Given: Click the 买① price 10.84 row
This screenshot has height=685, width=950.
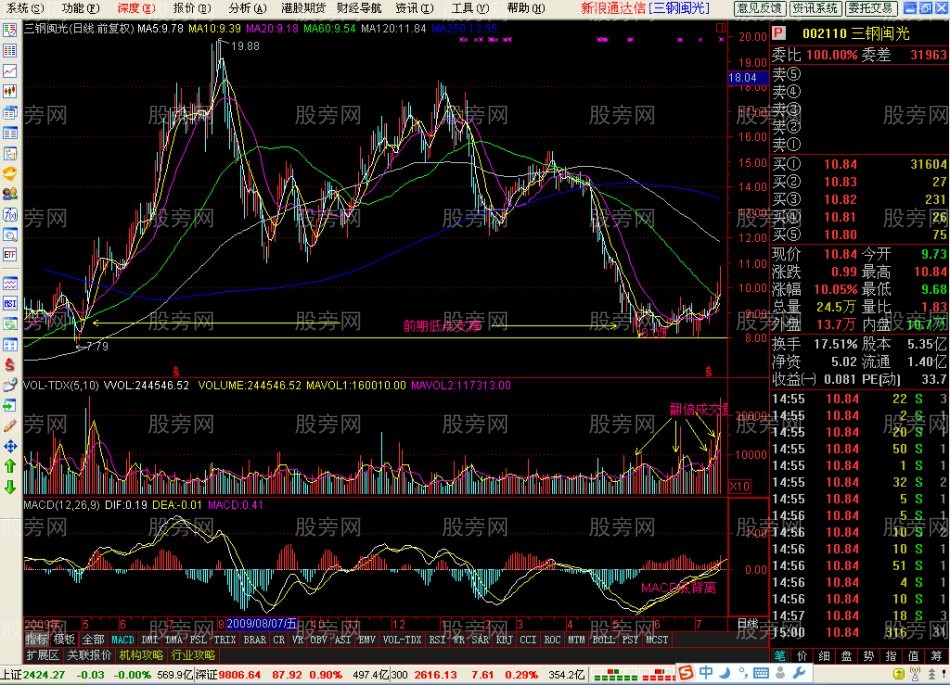Looking at the screenshot, I should coord(859,164).
